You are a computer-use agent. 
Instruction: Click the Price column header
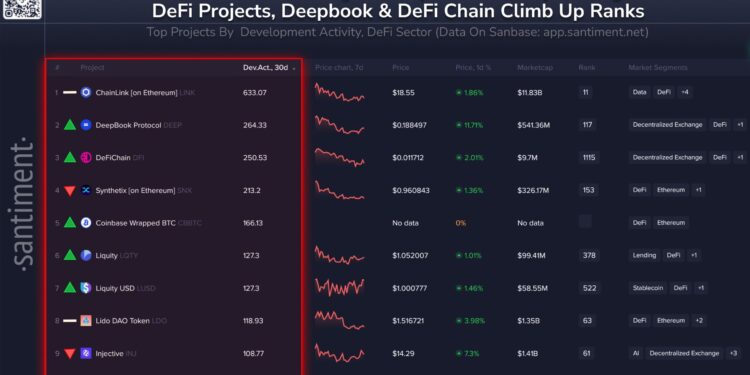pyautogui.click(x=401, y=68)
